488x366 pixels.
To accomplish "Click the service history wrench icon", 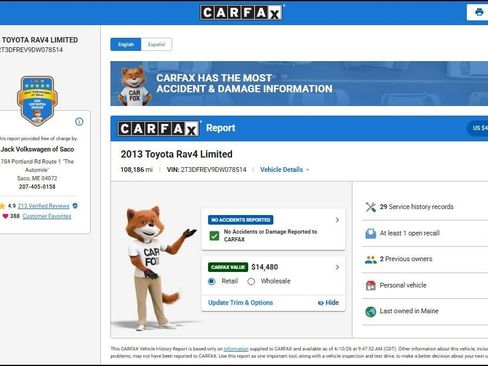I will coord(371,207).
